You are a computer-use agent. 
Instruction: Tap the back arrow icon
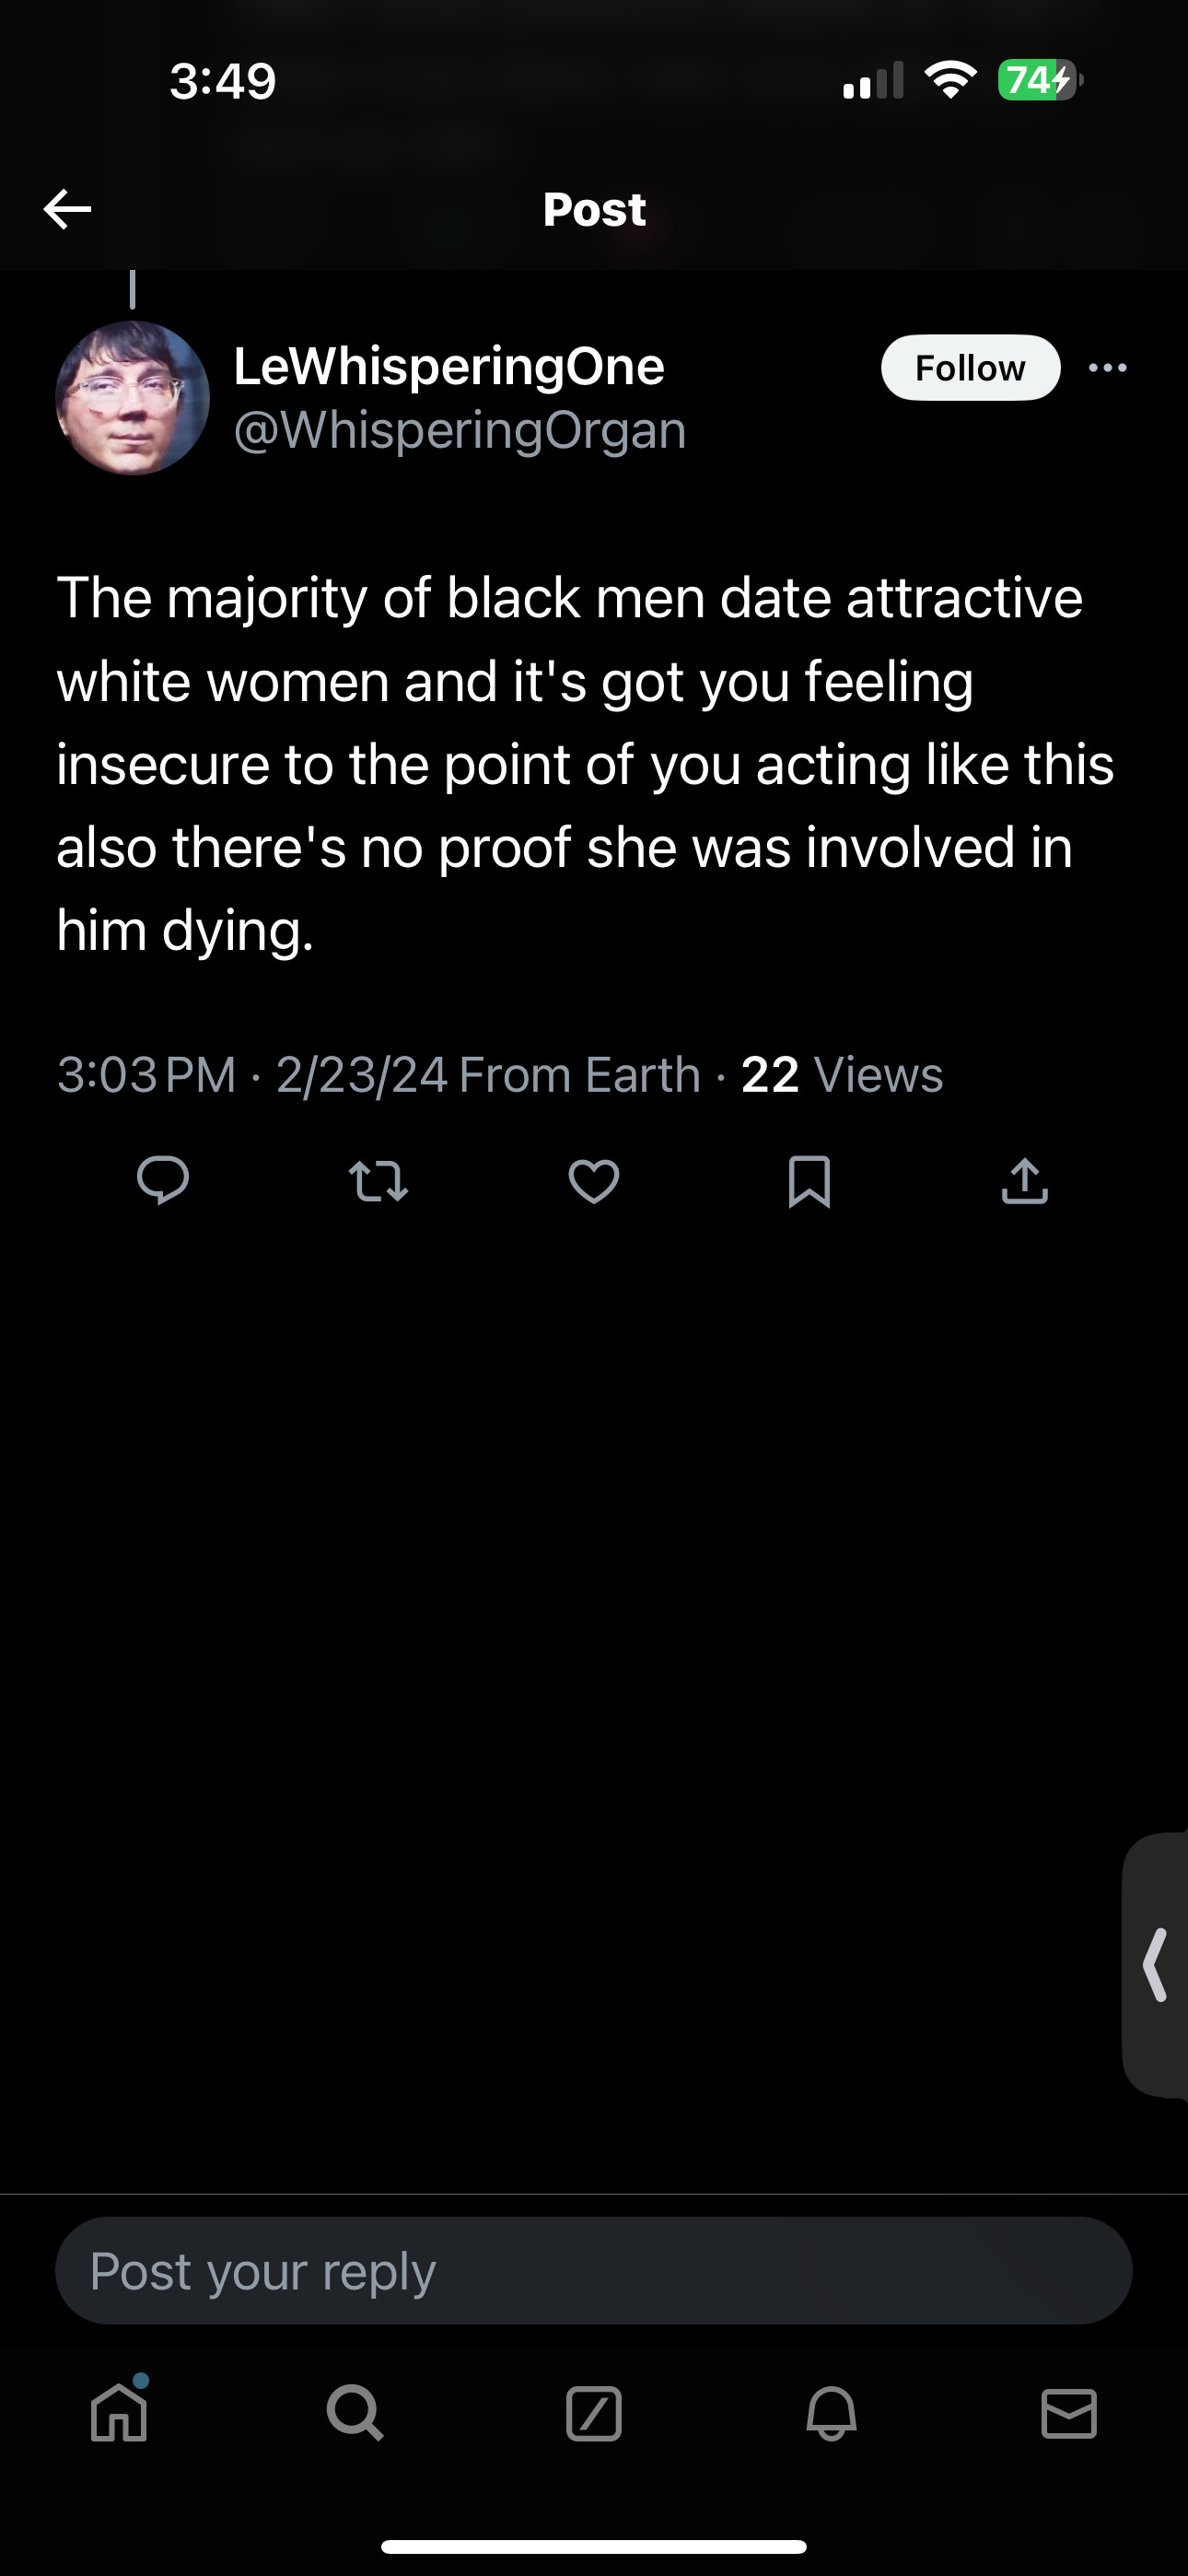(x=68, y=209)
